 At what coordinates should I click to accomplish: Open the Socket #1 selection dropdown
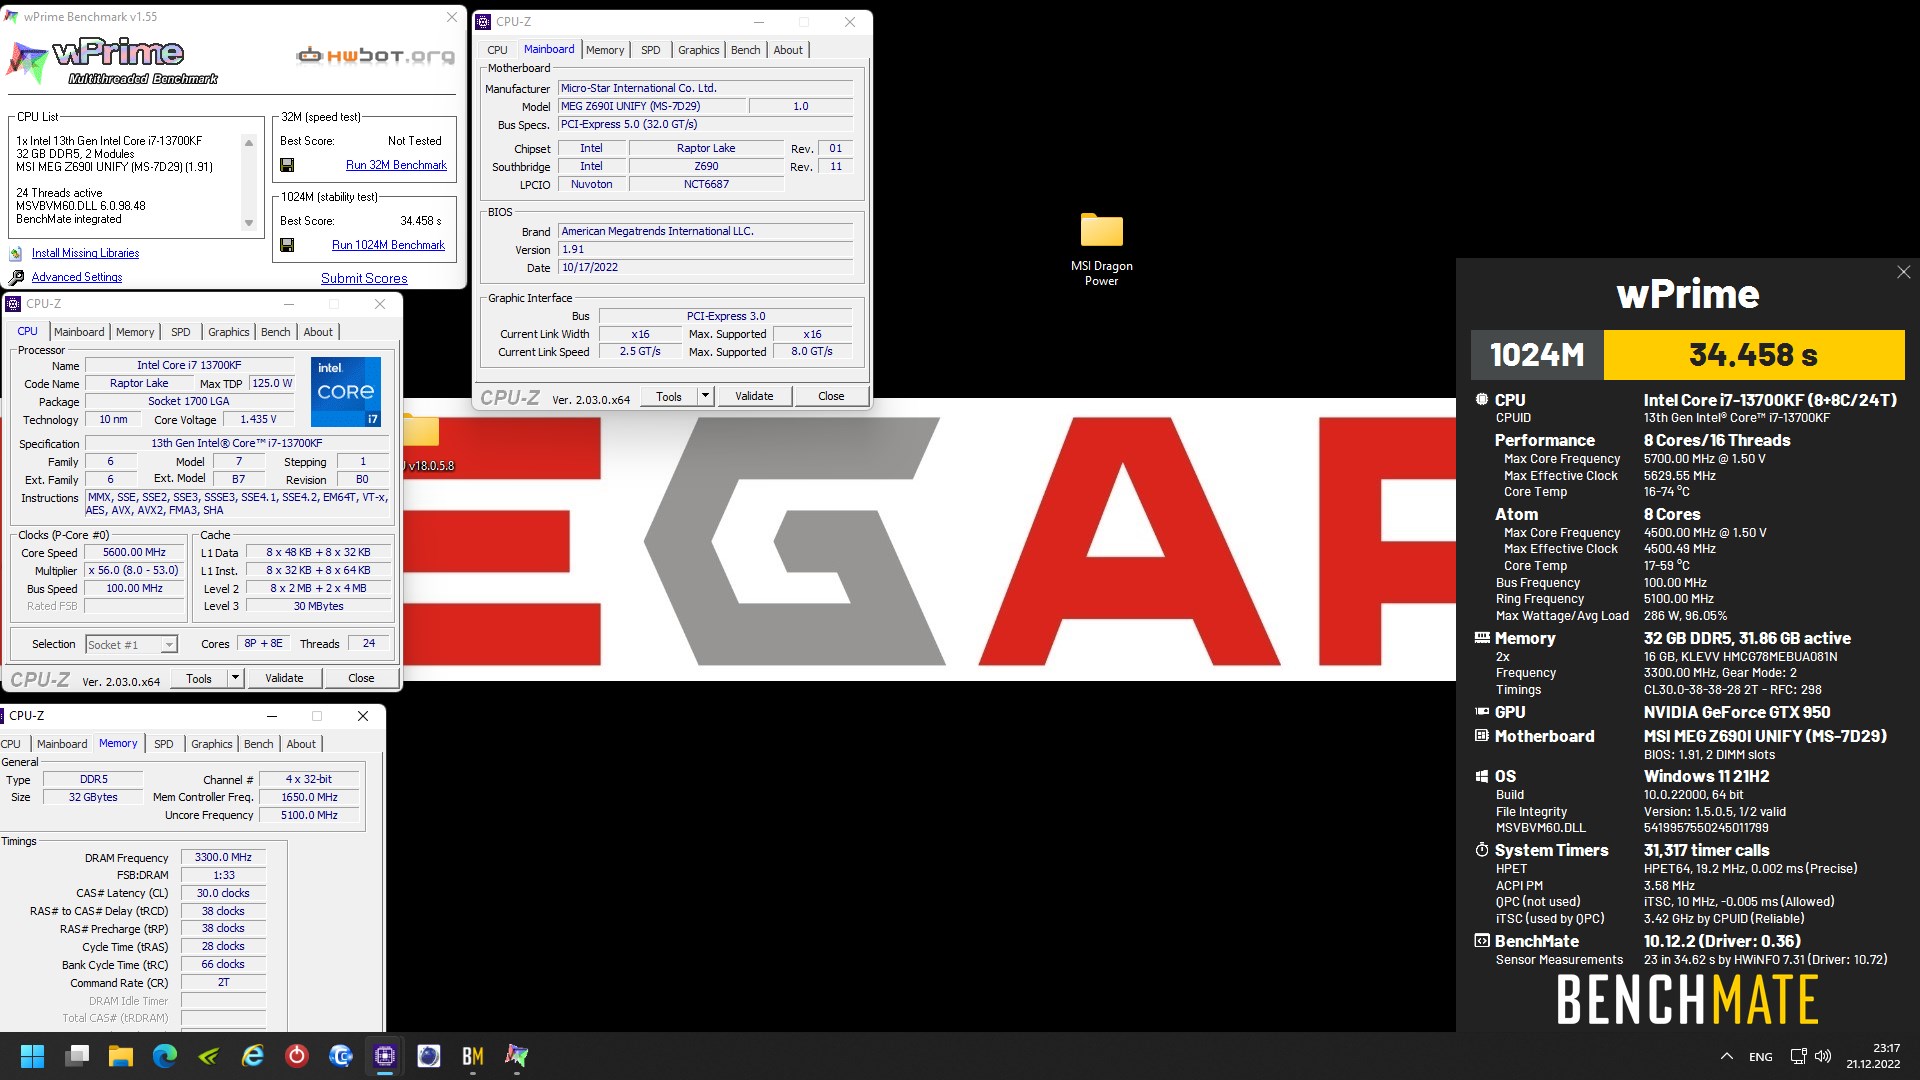tap(131, 645)
